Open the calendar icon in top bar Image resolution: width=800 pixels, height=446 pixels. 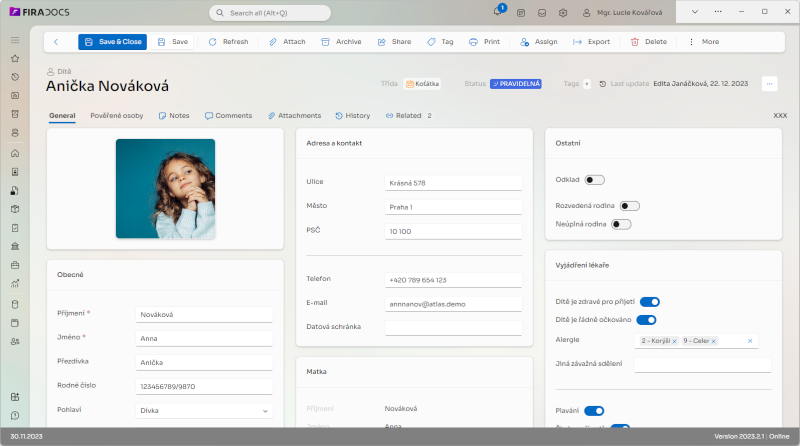[521, 13]
